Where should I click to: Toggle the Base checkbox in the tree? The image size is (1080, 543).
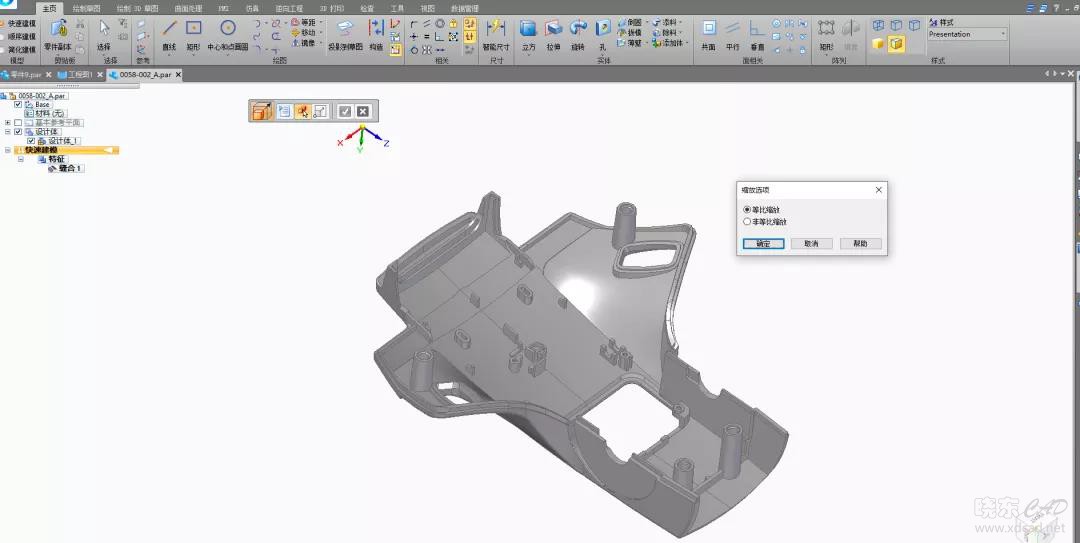(18, 104)
